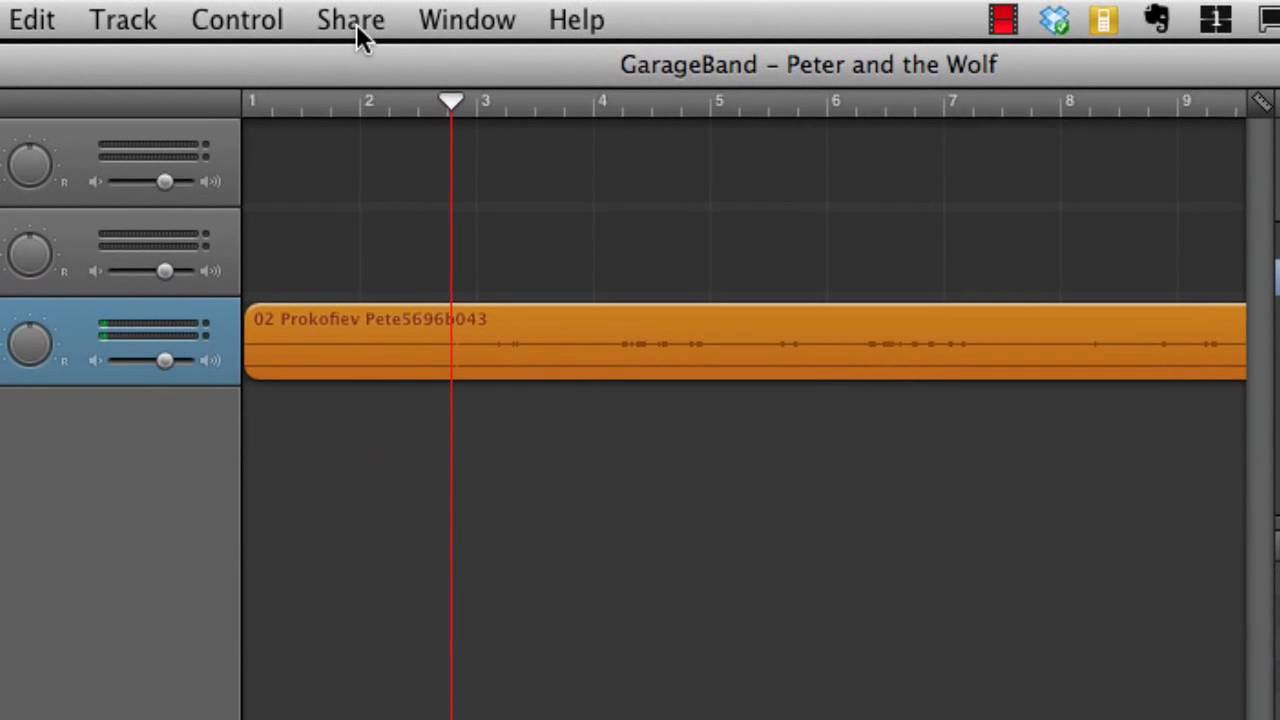Click the level meter on the second track

148,240
